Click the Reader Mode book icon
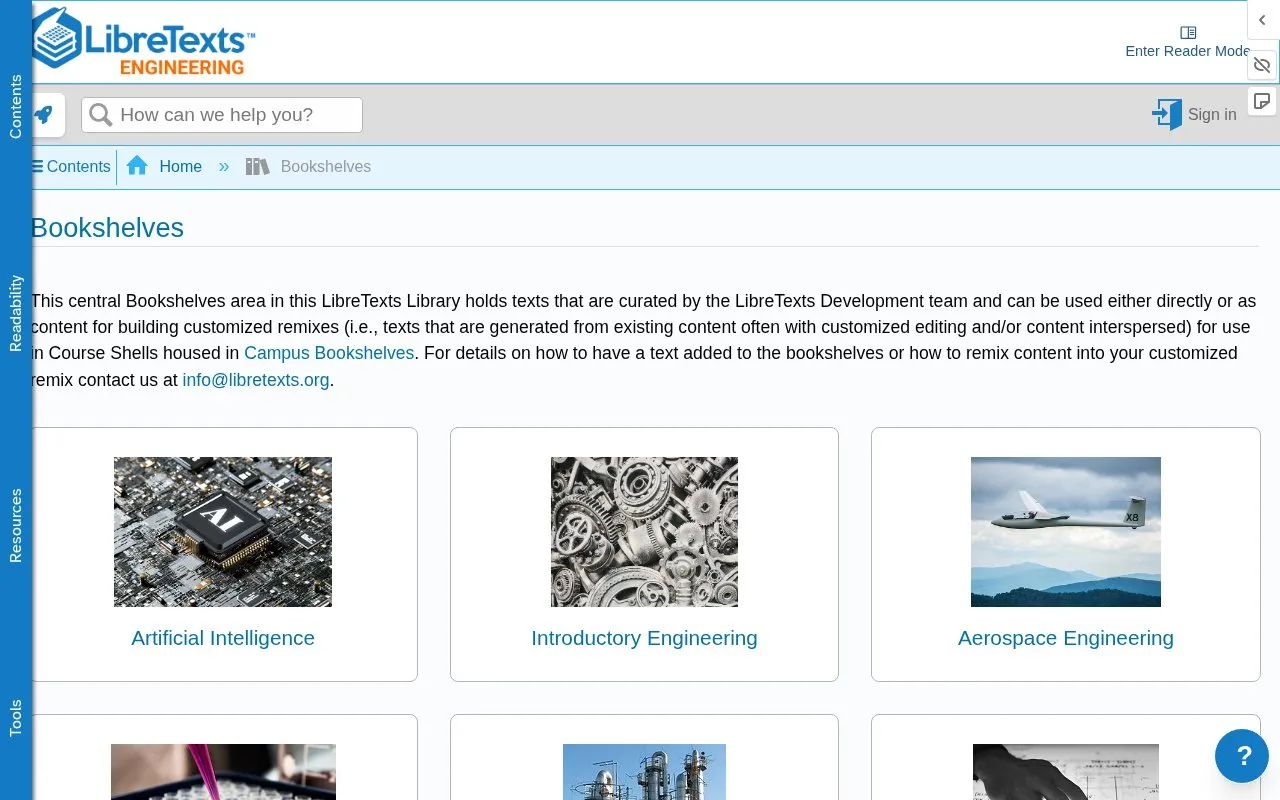Image resolution: width=1280 pixels, height=800 pixels. coord(1188,32)
